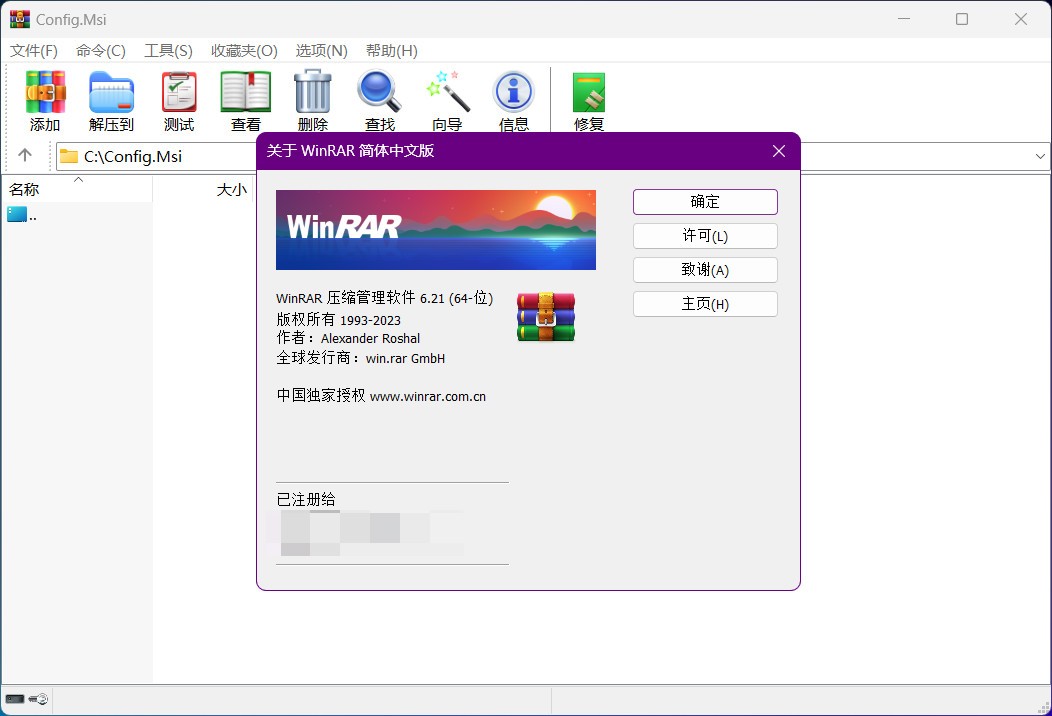Minimize the Config.Msi WinRAR window
The height and width of the screenshot is (716, 1052).
point(904,19)
